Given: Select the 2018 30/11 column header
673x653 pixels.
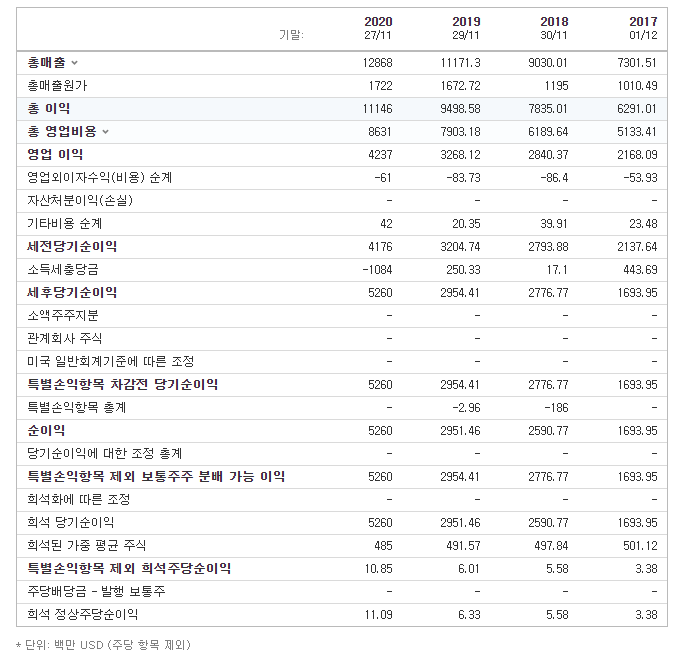Looking at the screenshot, I should [x=554, y=28].
